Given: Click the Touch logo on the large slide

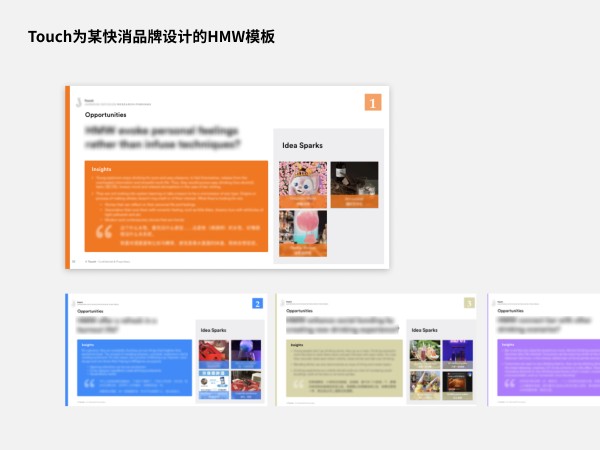Looking at the screenshot, I should 79,101.
